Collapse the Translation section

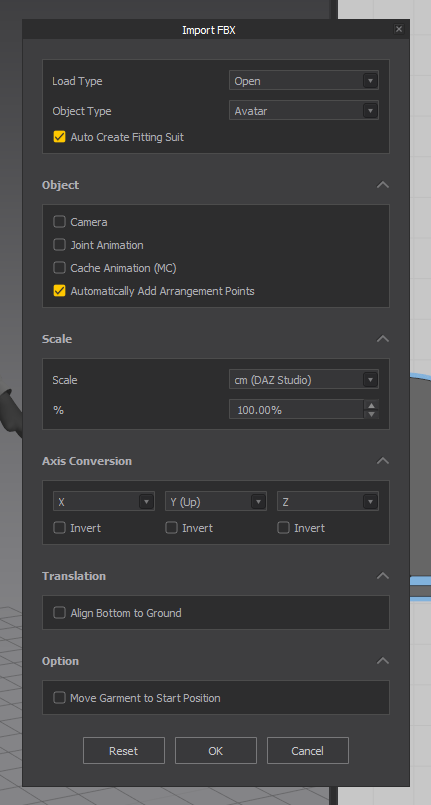click(x=383, y=576)
